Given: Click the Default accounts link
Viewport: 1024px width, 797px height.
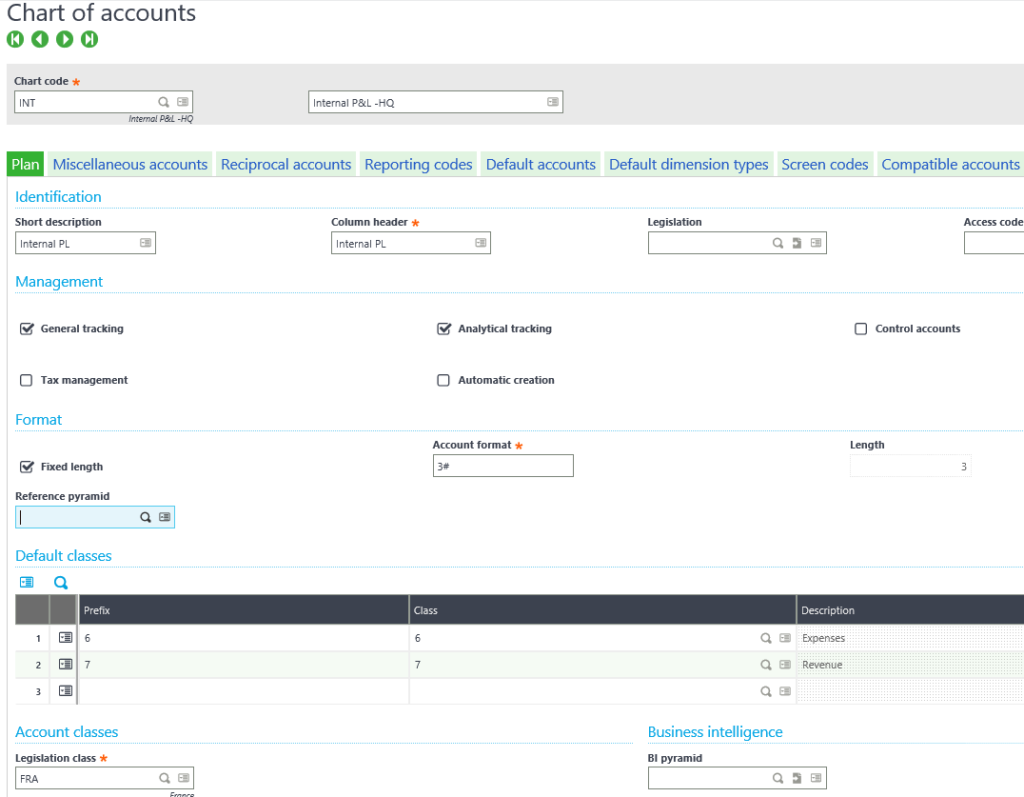Looking at the screenshot, I should tap(540, 164).
